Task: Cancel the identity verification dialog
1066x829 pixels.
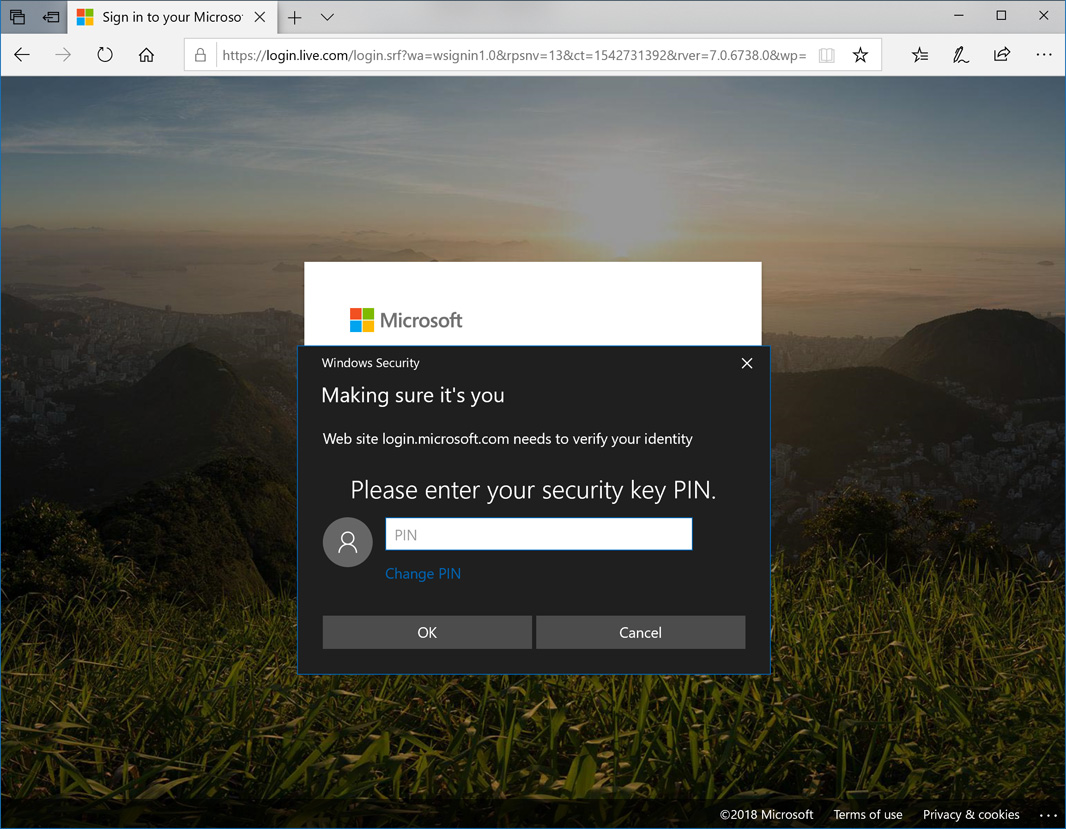Action: 640,632
